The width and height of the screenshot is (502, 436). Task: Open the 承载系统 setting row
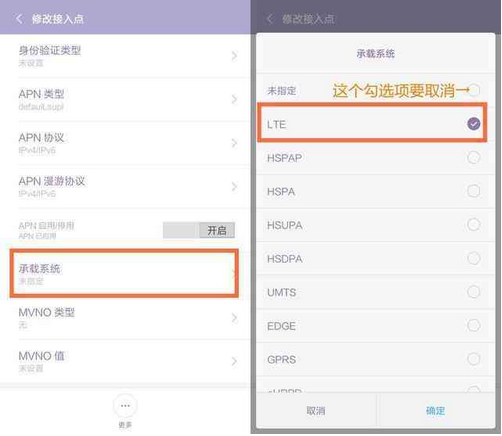(124, 273)
